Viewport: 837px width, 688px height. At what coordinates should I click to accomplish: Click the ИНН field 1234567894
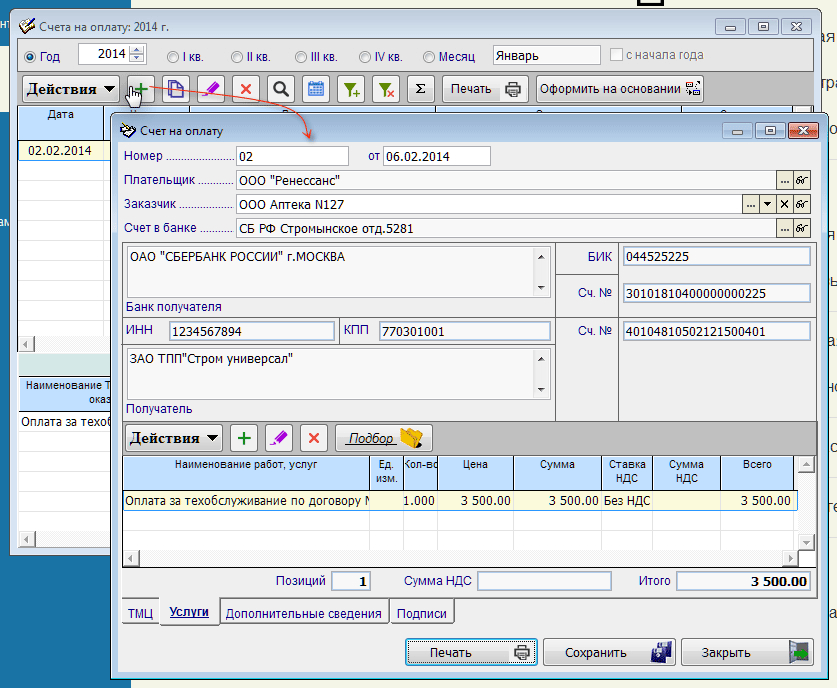(252, 331)
